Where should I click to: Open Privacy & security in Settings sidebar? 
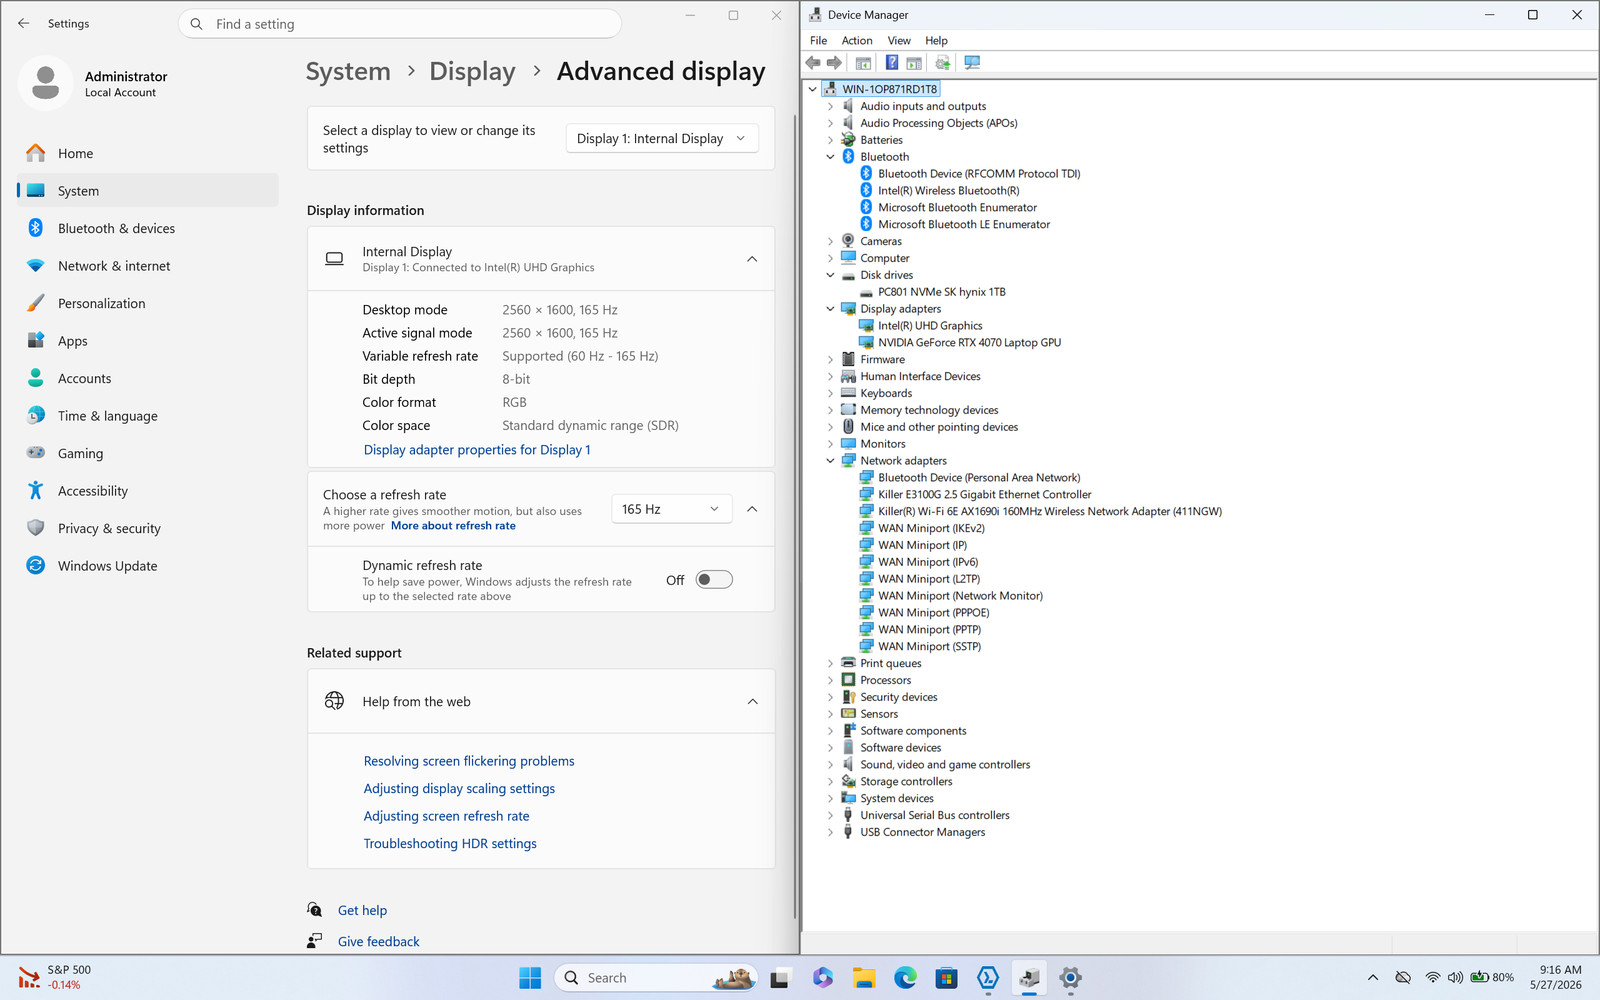click(147, 528)
